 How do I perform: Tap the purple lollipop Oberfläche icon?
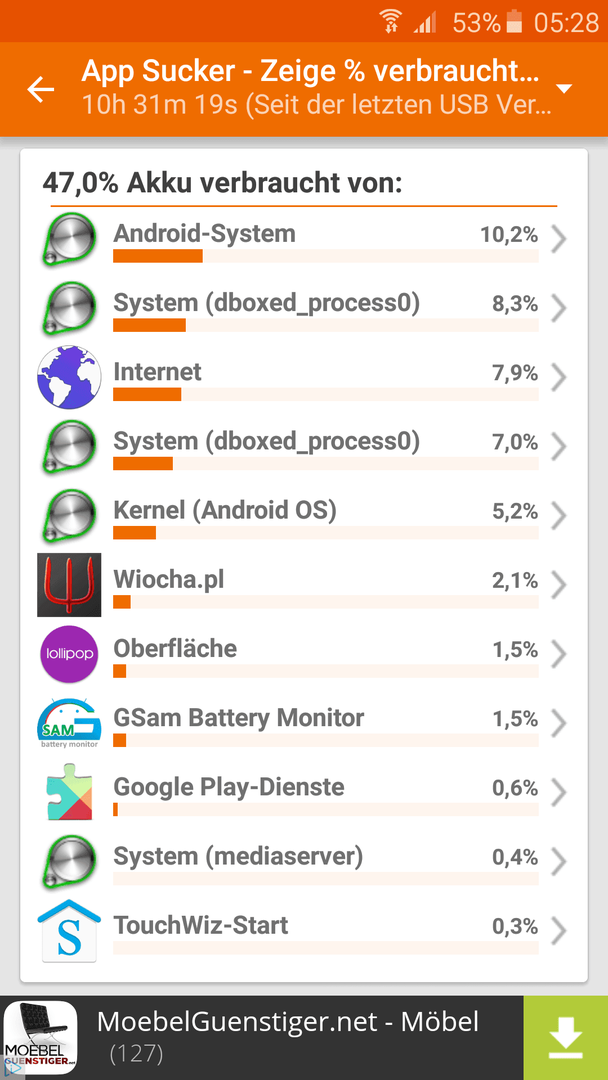[x=69, y=653]
